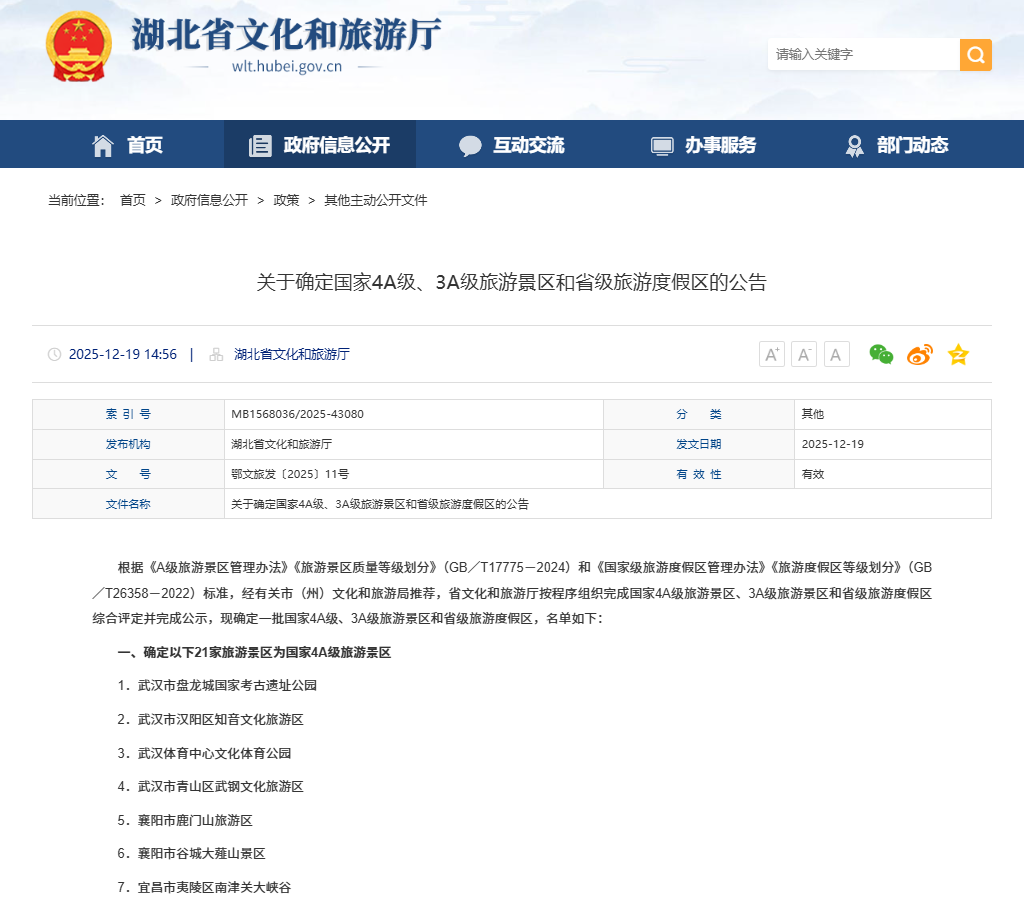Focus the 请输入关键字 search field
The width and height of the screenshot is (1024, 900).
[x=862, y=55]
